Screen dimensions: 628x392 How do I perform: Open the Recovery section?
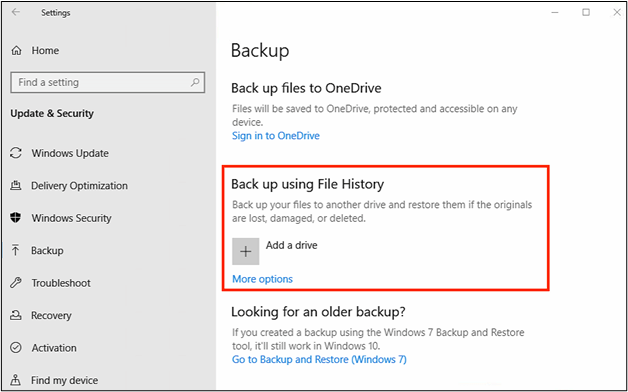pos(51,316)
